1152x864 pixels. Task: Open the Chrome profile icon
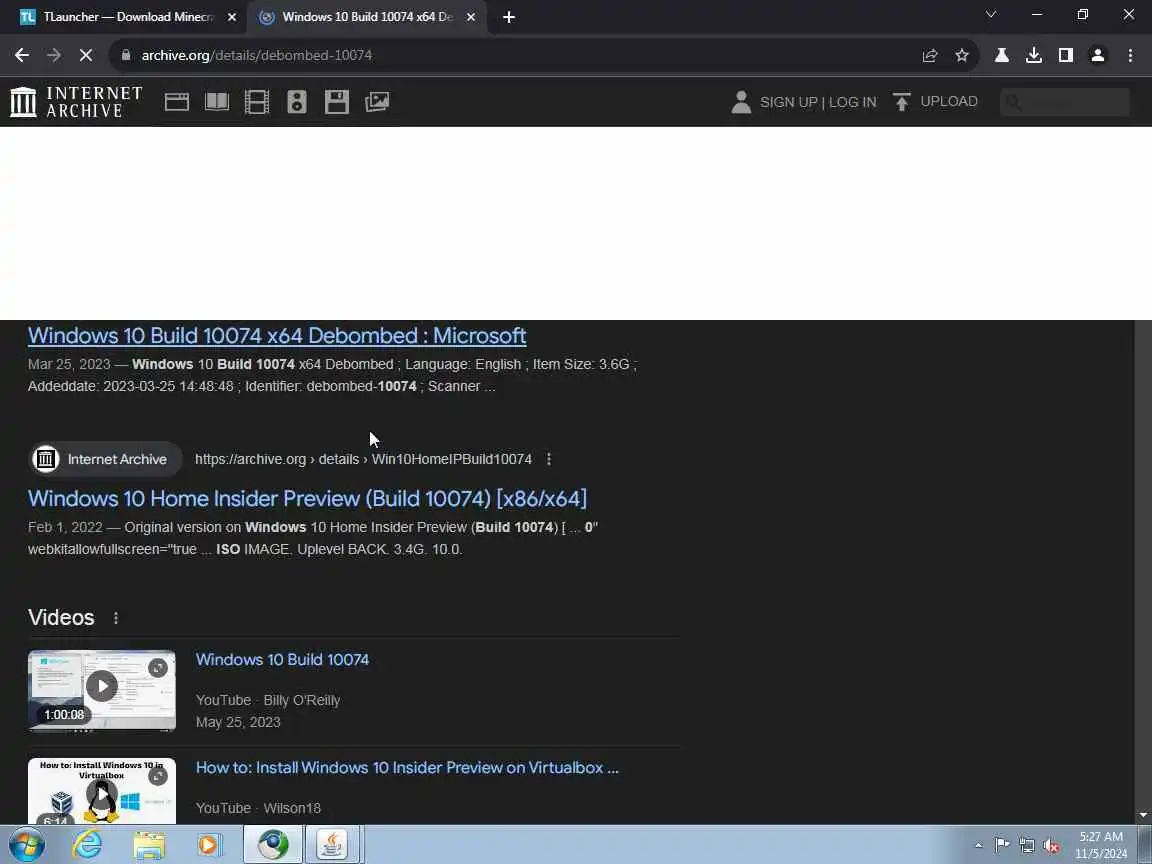pos(1098,55)
